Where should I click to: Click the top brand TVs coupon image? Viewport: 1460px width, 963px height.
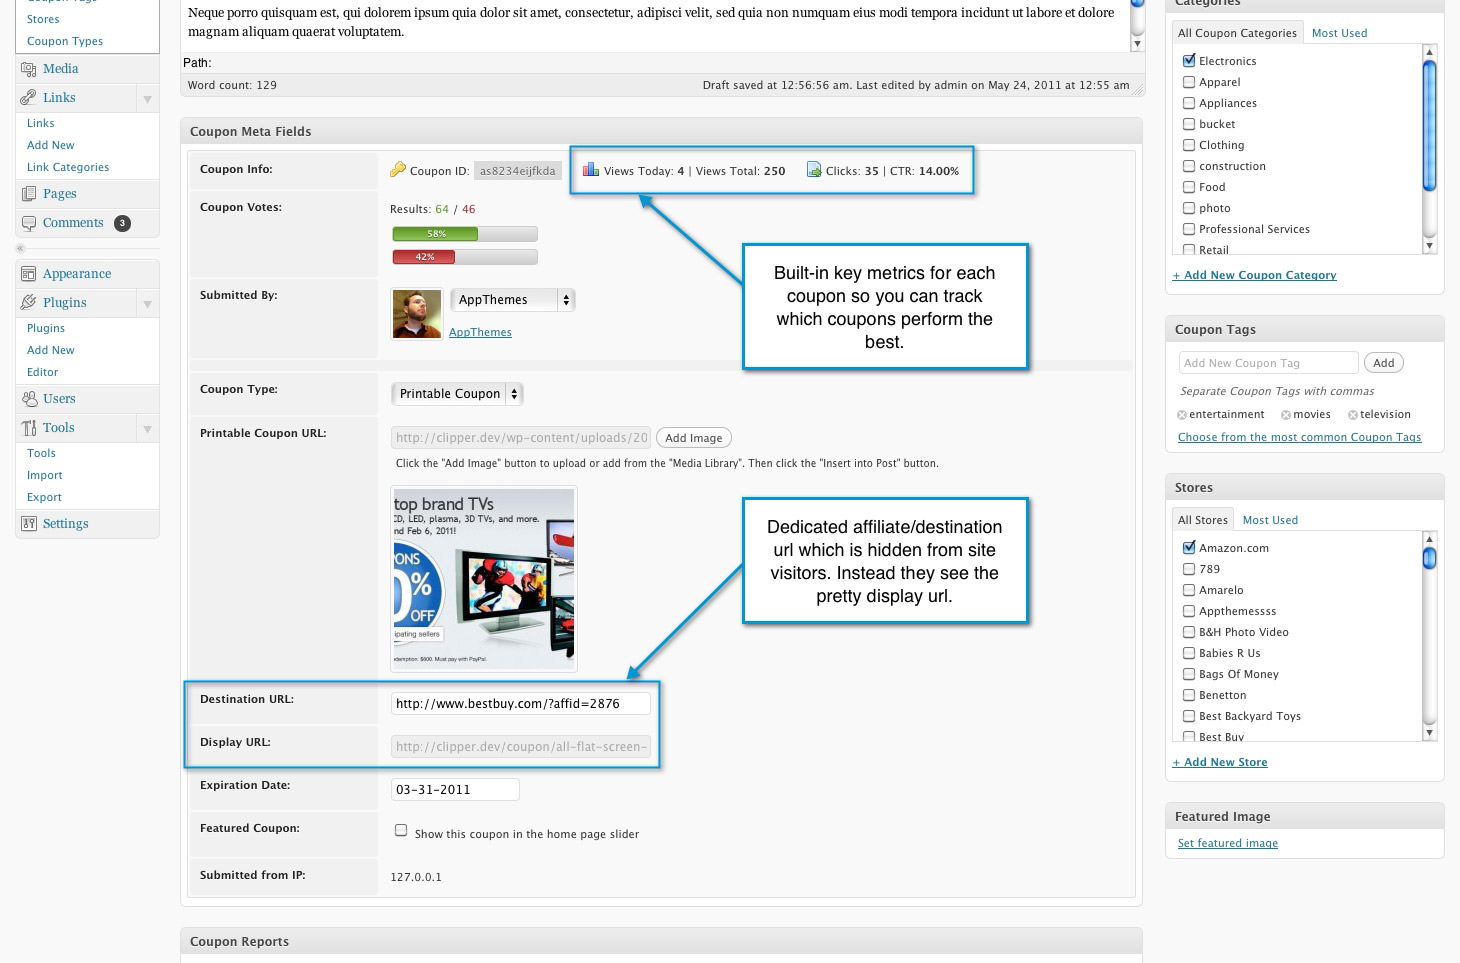coord(484,579)
